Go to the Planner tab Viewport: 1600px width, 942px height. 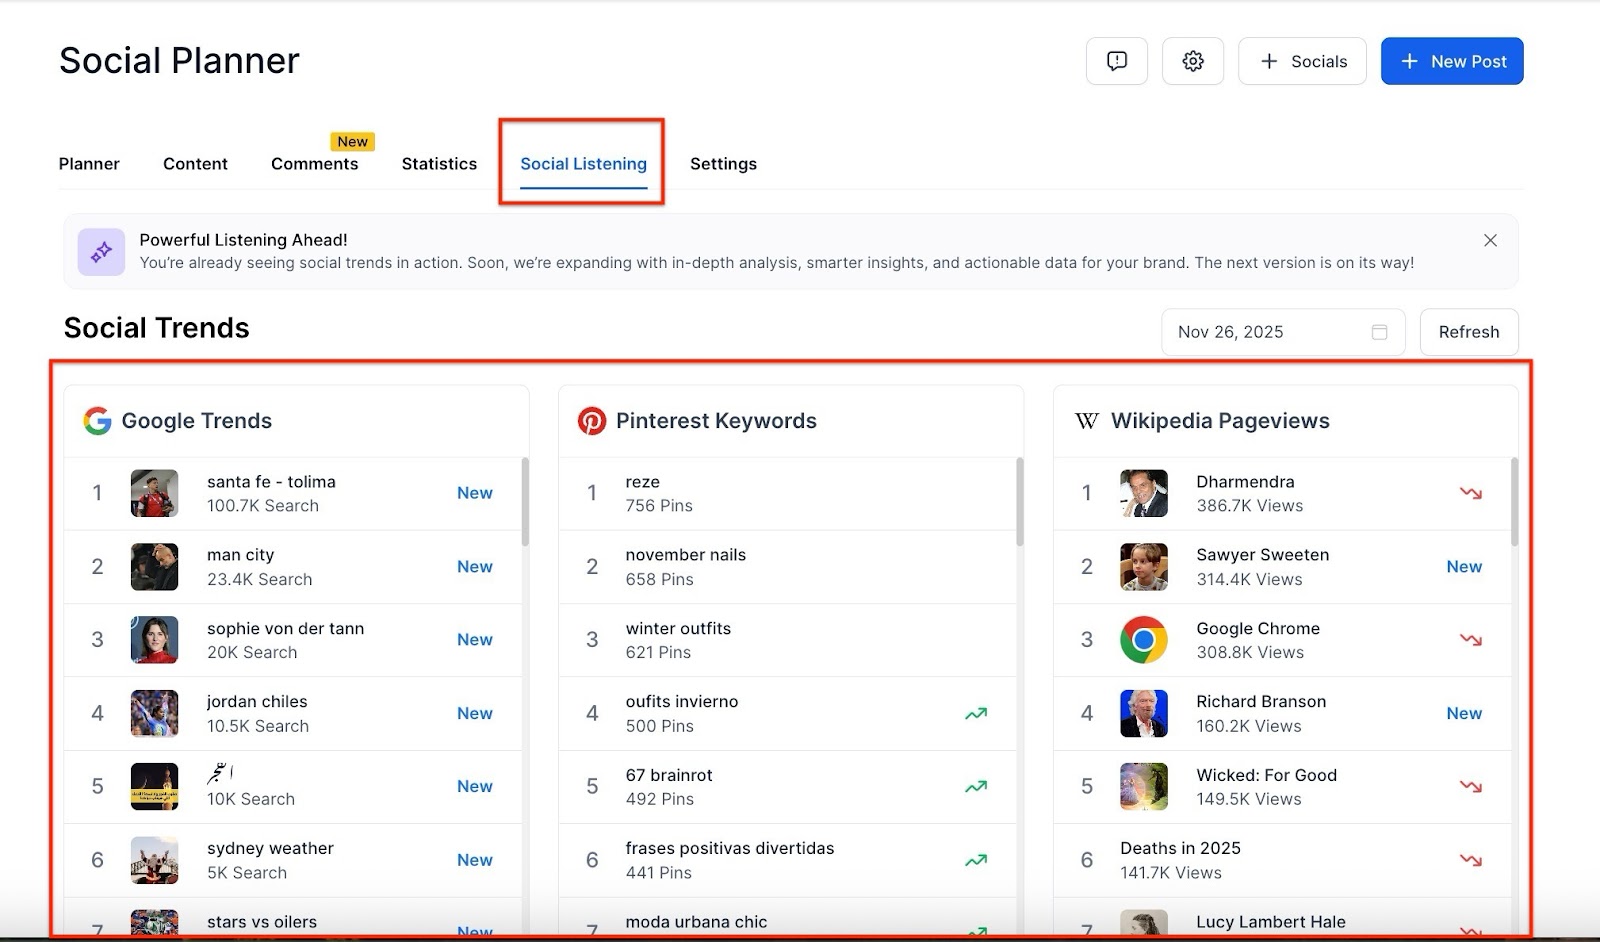click(x=89, y=164)
